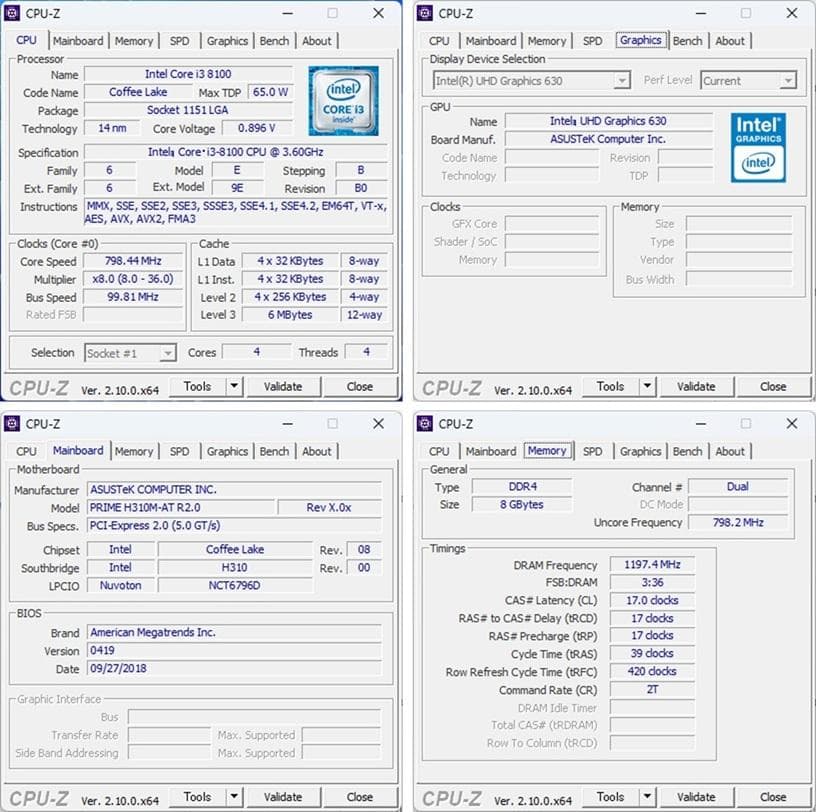Screen dimensions: 816x812
Task: Click the CPU-Z logo at the bottom of the CPU window
Action: tap(38, 387)
